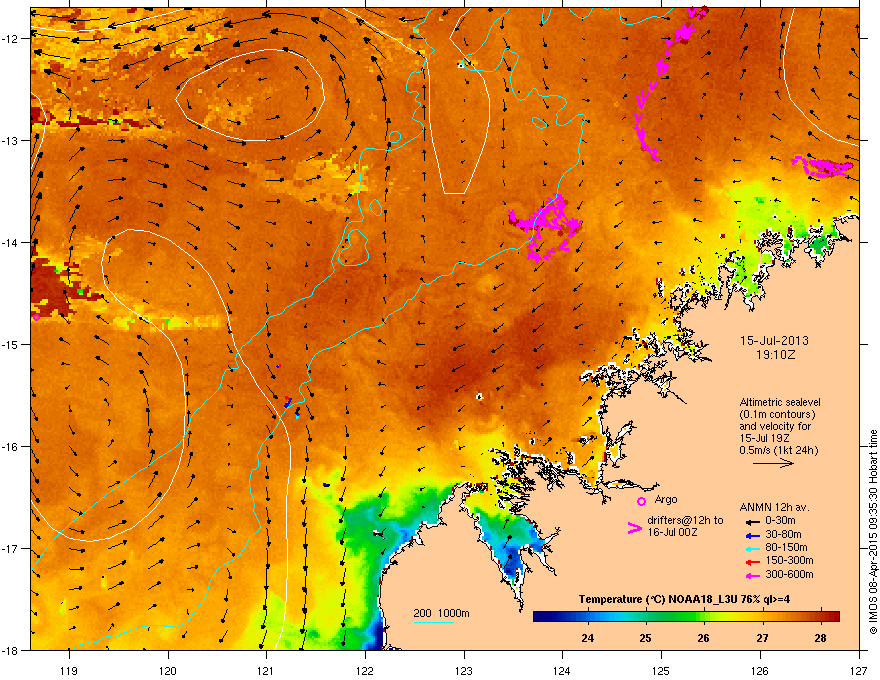Click the green 25°C region of colorbar

point(645,617)
